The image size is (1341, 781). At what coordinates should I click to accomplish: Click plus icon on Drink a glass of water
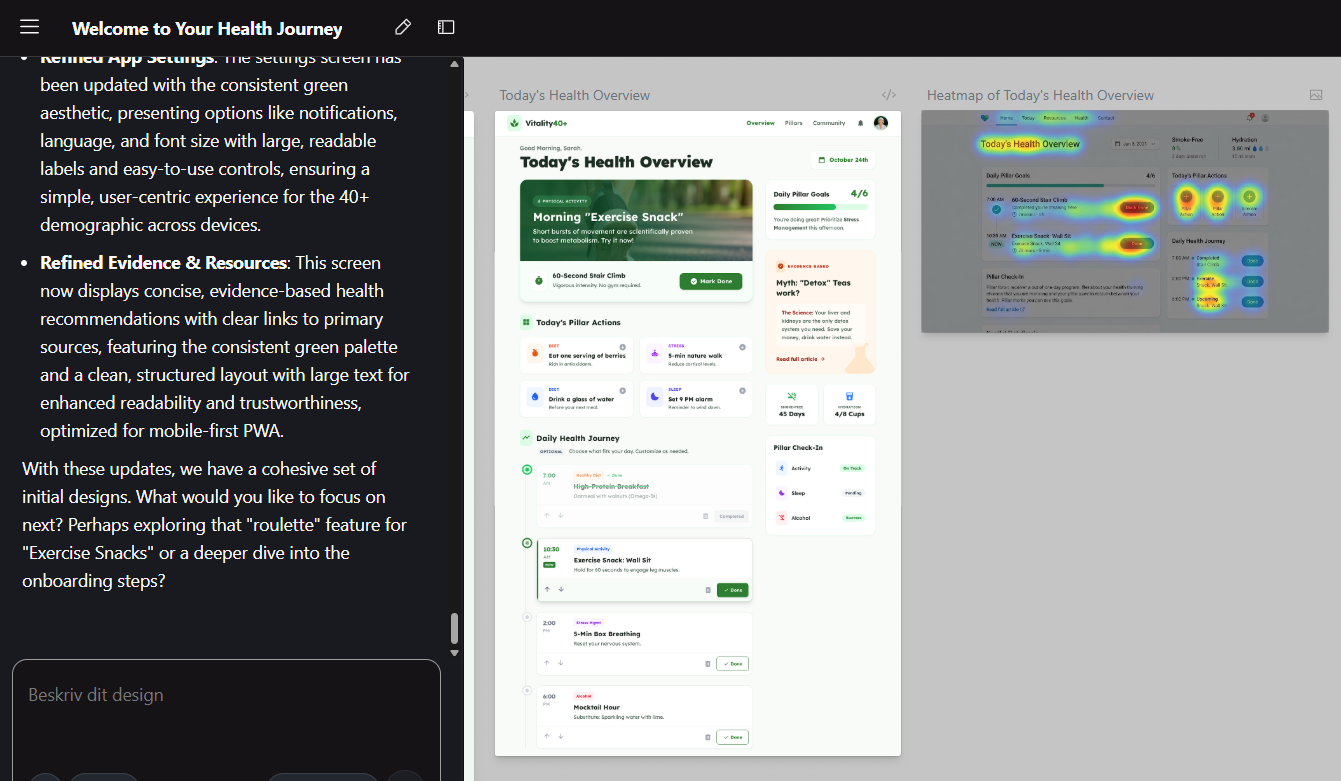coord(622,390)
